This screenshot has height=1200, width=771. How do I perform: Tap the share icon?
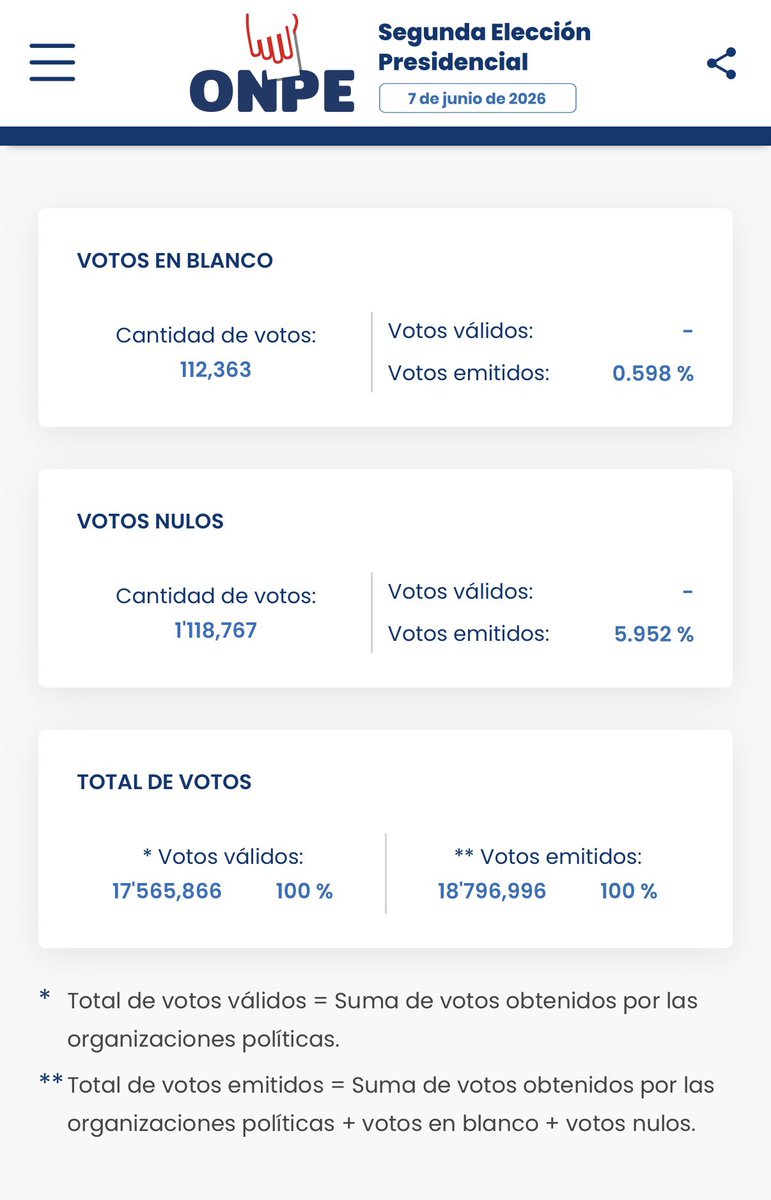[721, 63]
